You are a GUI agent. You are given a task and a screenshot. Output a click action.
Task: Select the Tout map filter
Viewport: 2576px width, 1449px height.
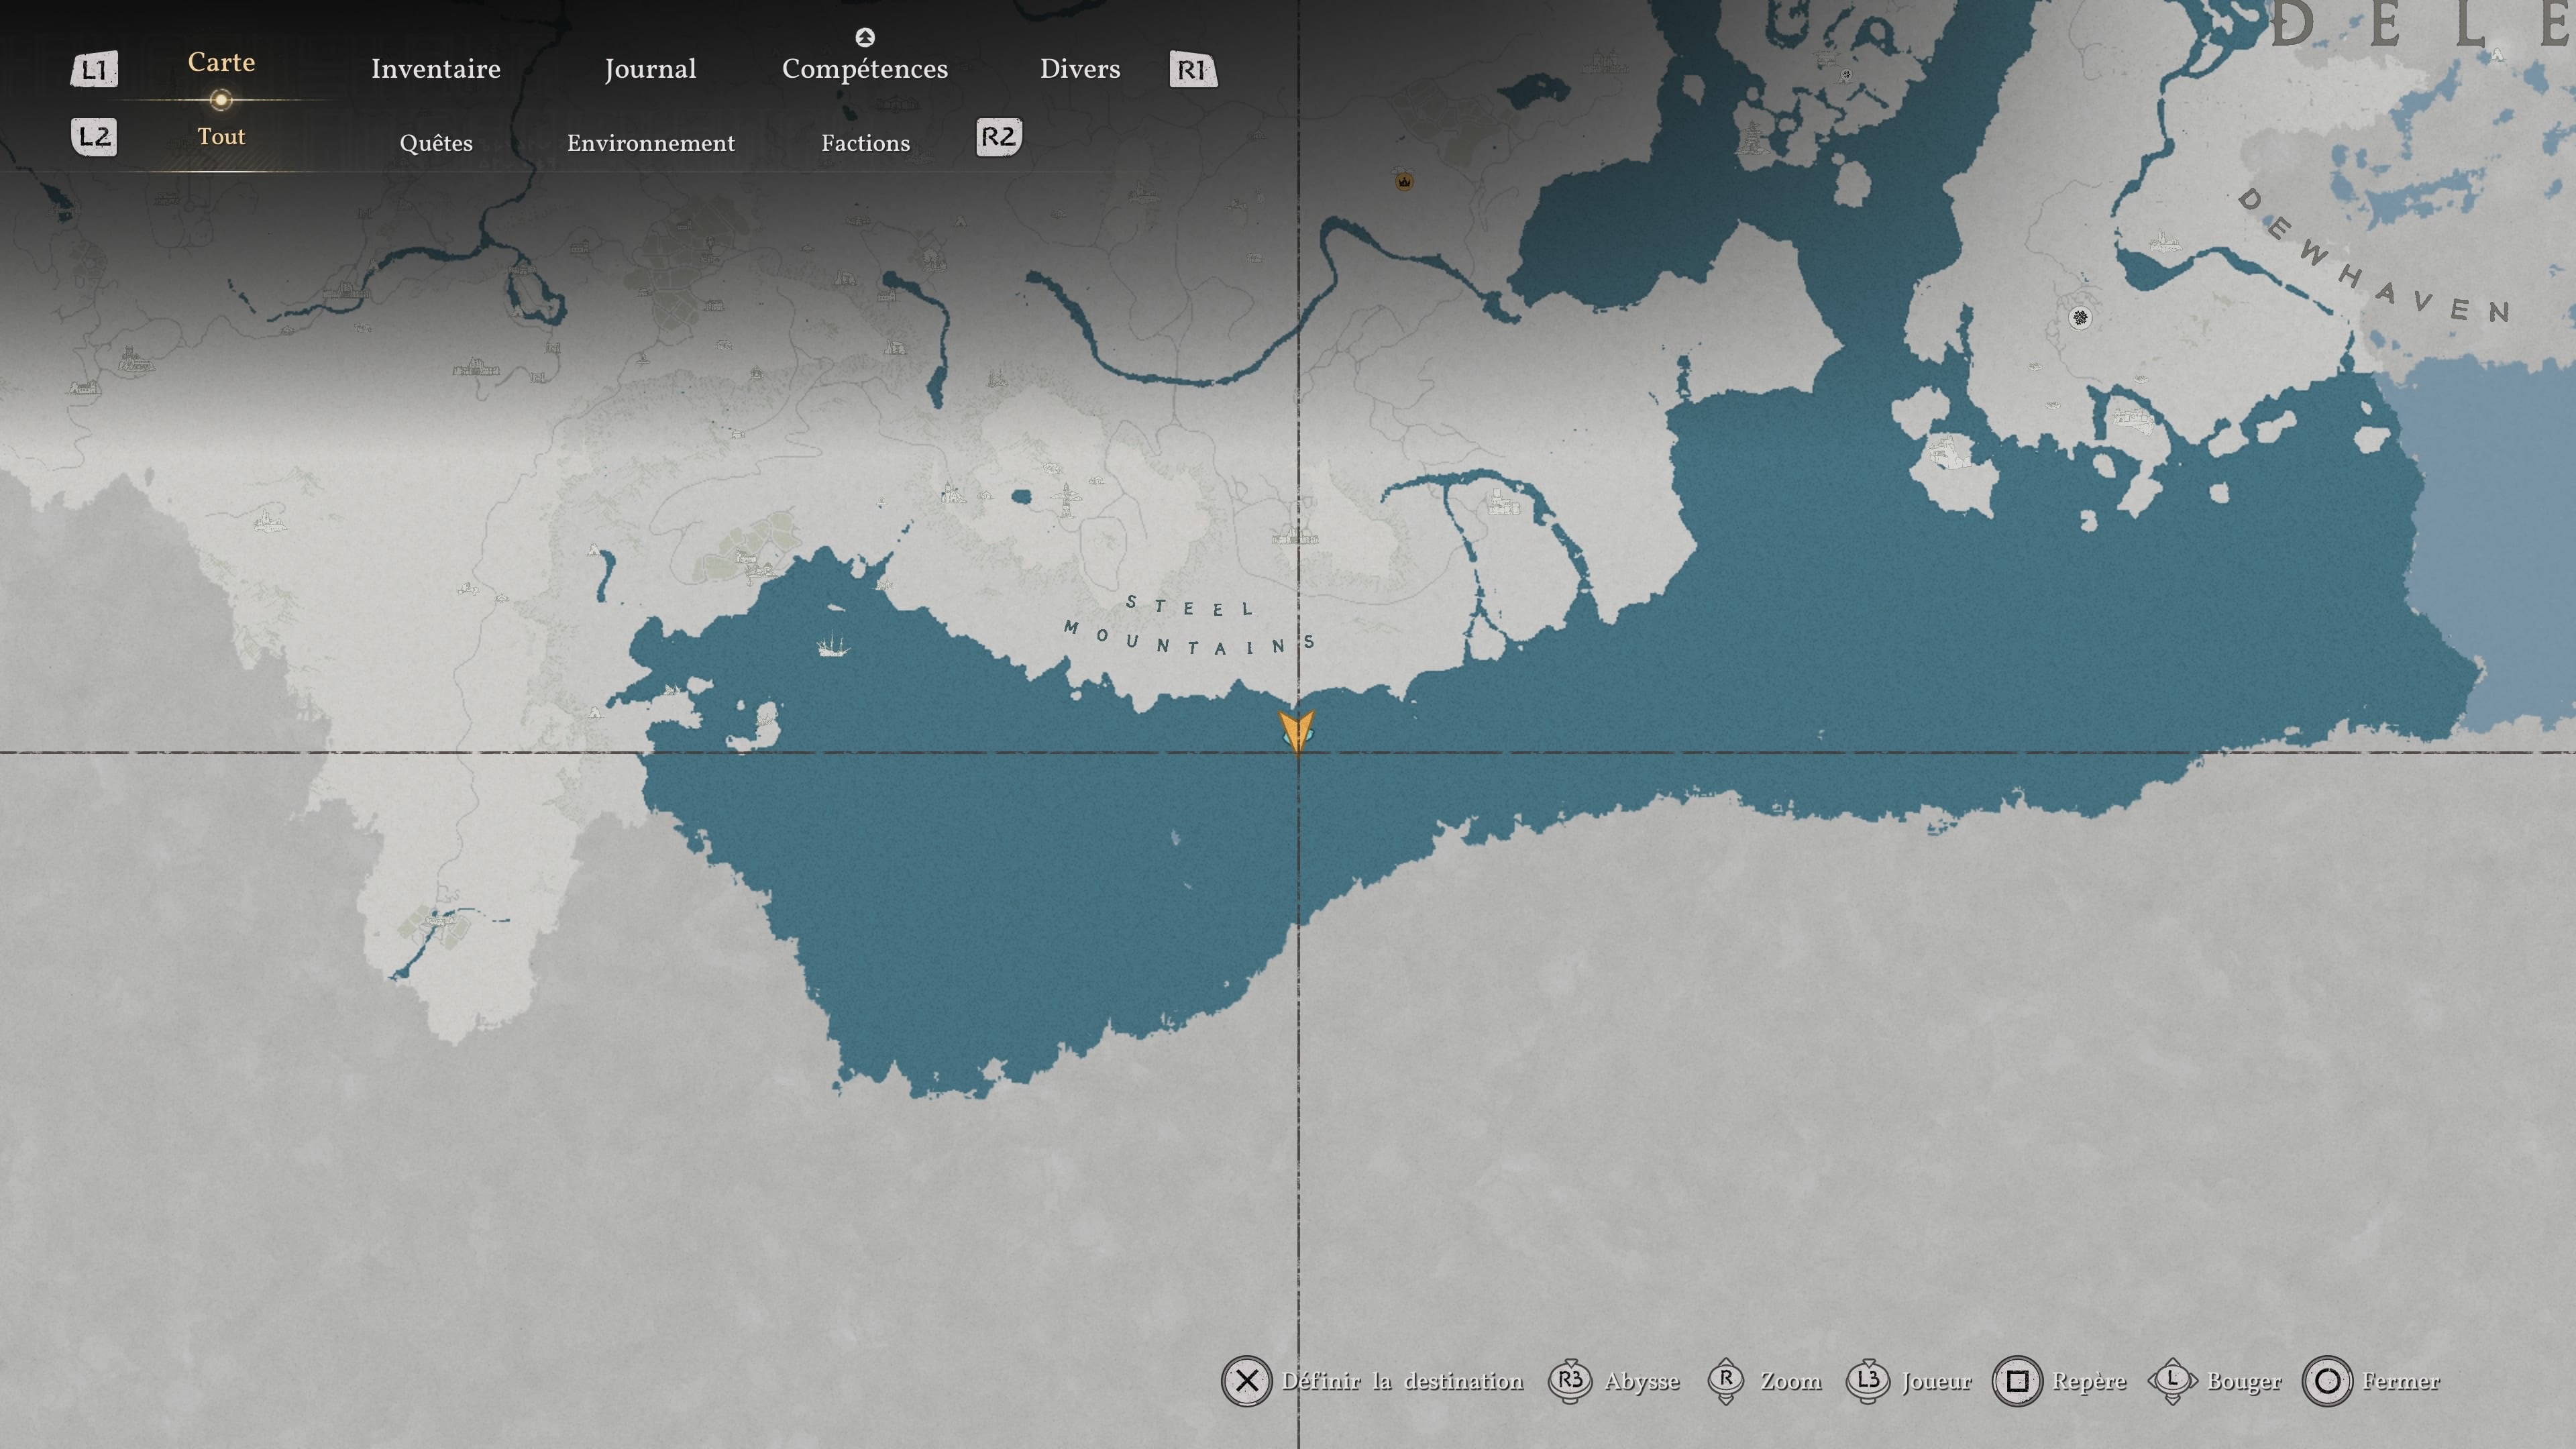point(221,136)
